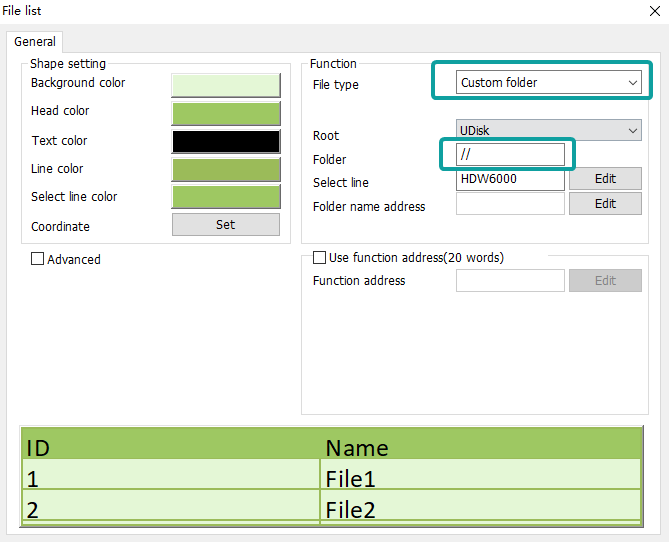
Task: Pick a new Line color
Action: 226,169
